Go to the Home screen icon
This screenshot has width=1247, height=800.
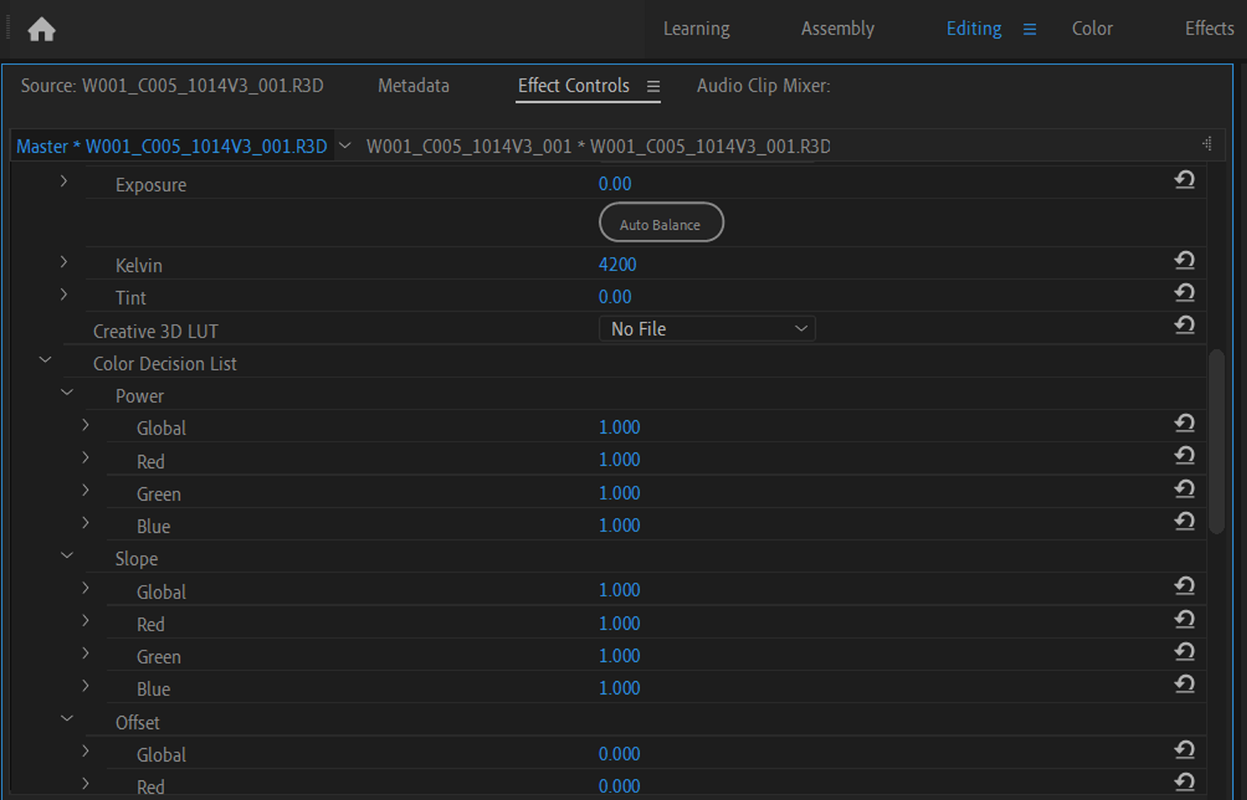point(41,30)
